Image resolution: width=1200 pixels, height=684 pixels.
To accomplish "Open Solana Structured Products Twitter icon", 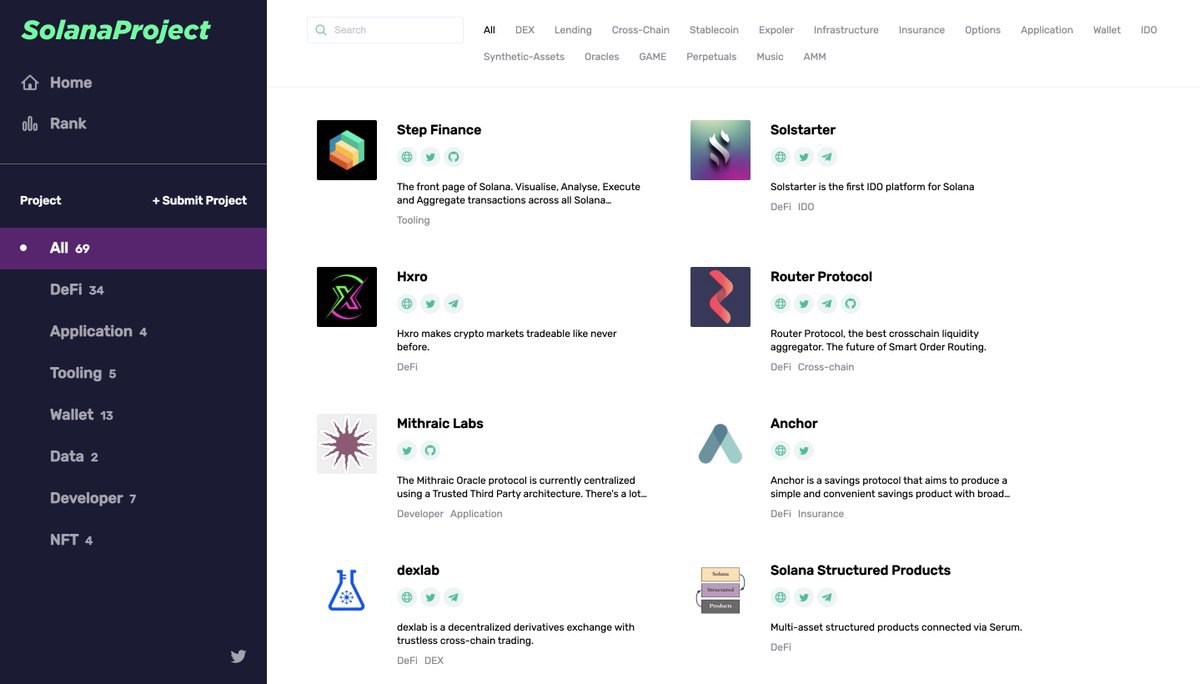I will point(804,598).
